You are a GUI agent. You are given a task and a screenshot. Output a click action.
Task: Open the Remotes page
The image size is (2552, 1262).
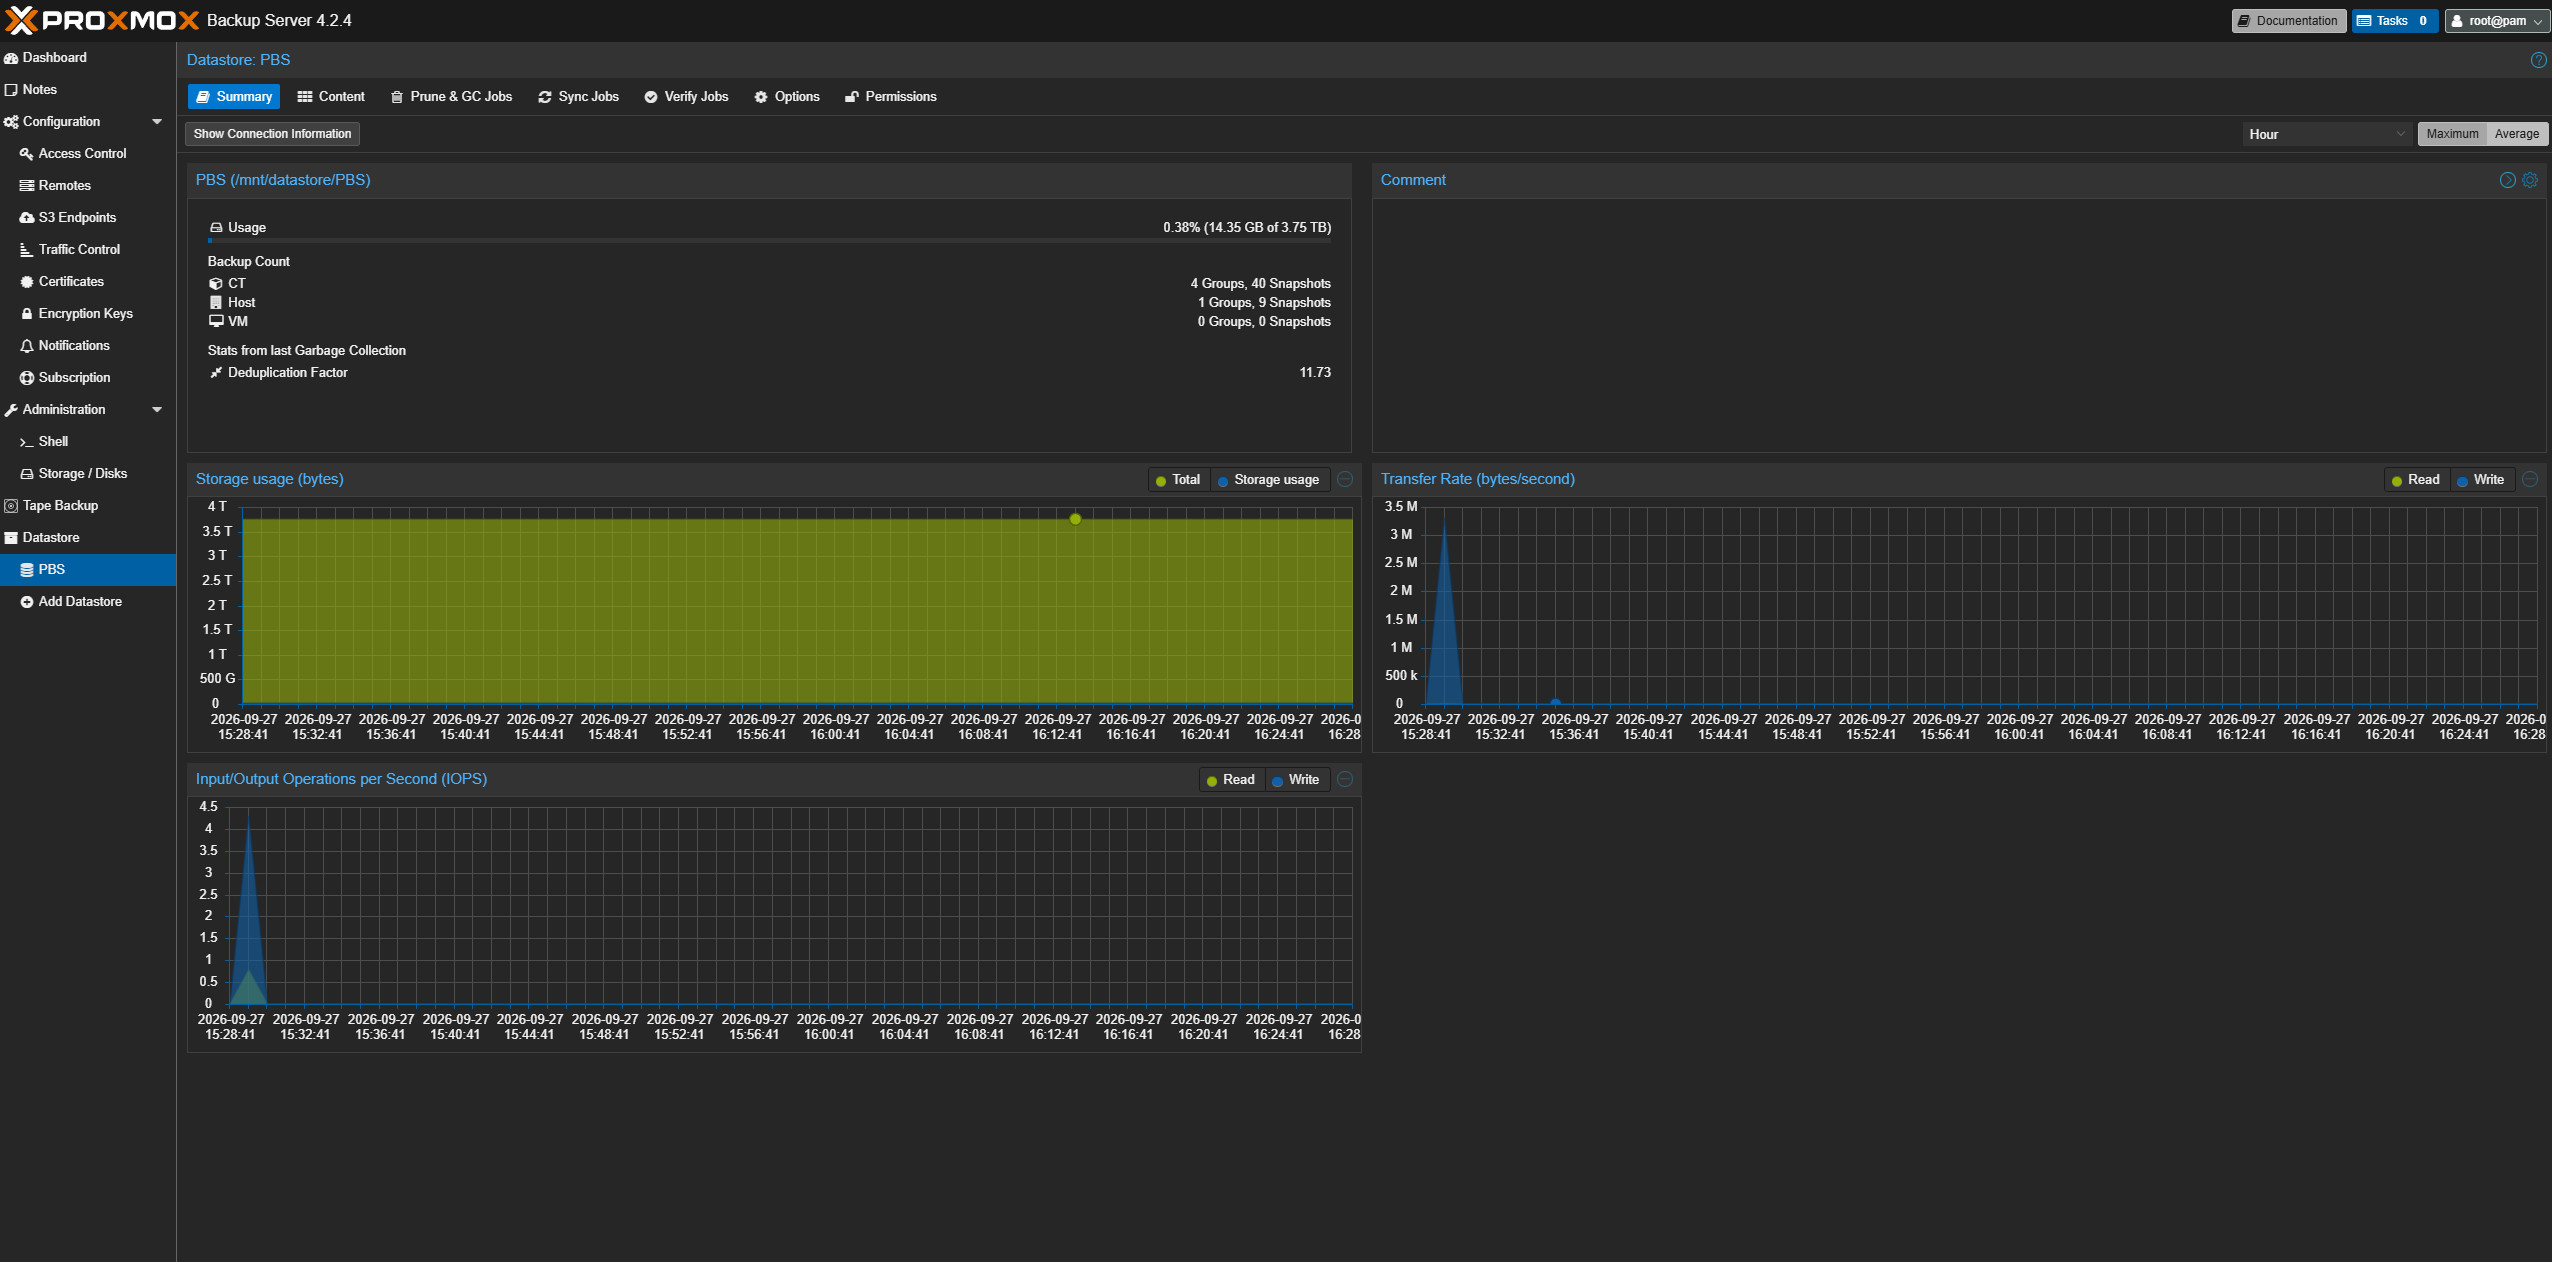click(88, 186)
